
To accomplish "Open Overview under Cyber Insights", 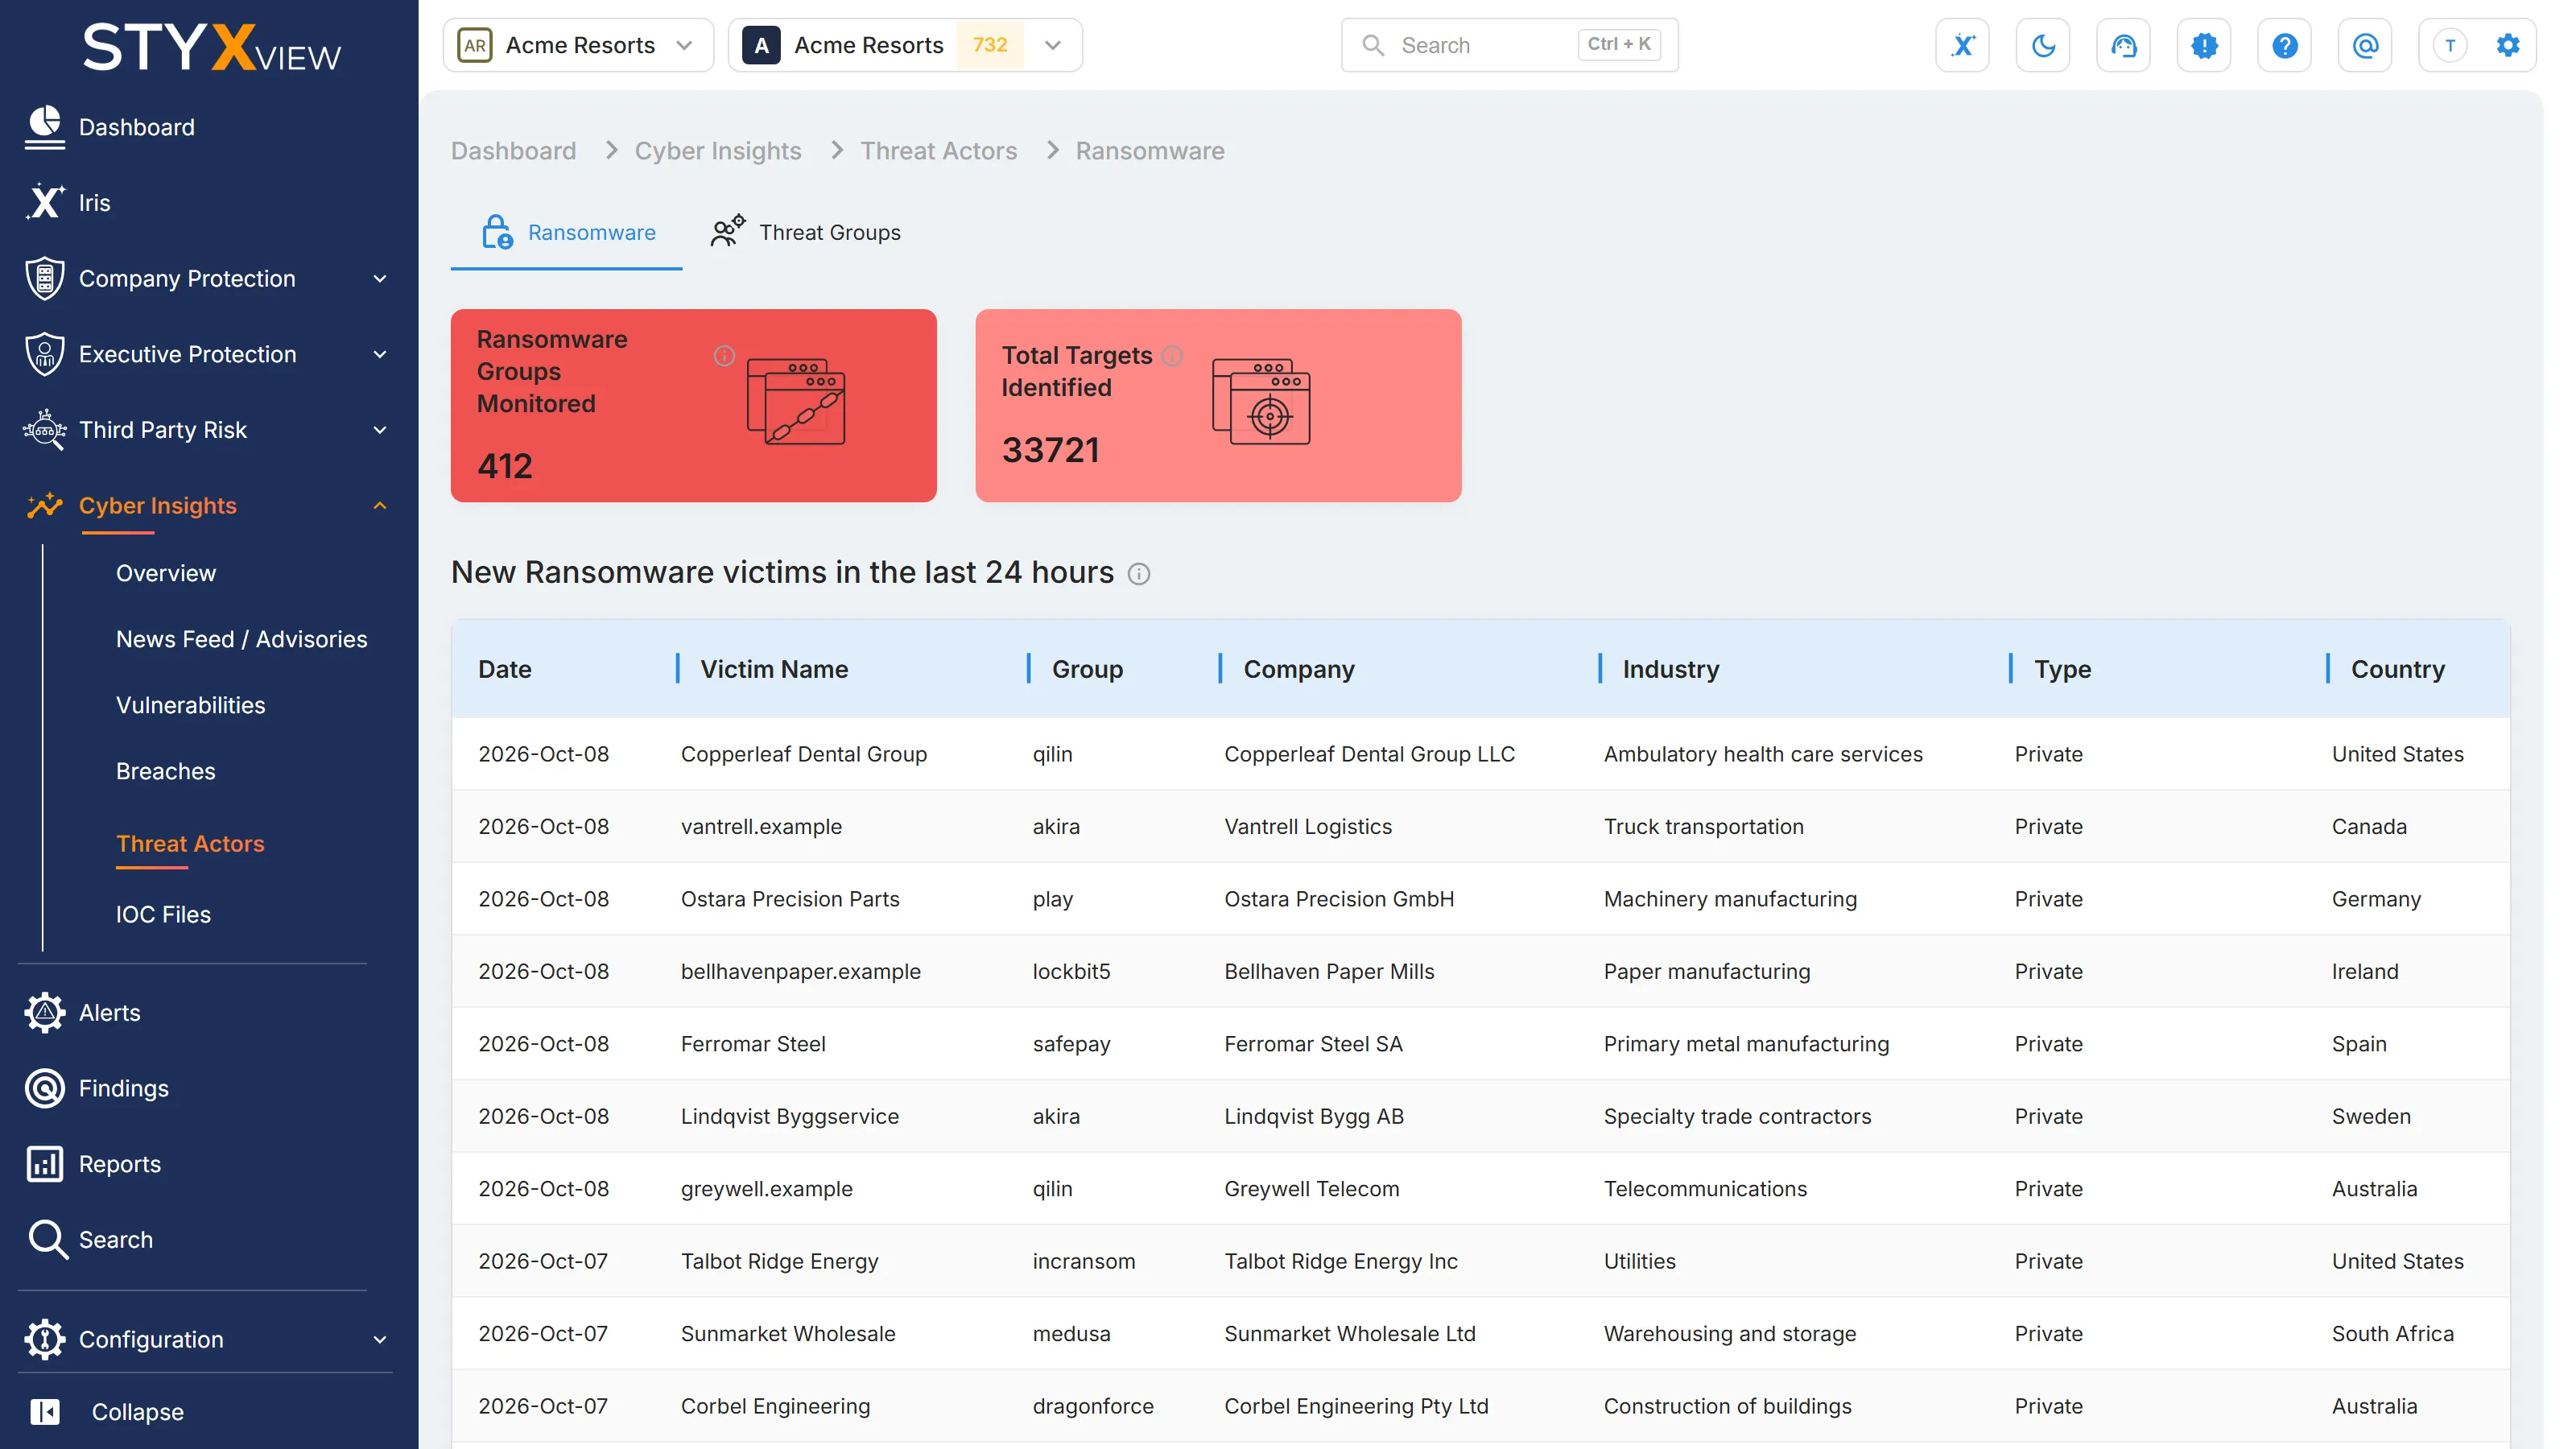I will [x=166, y=573].
